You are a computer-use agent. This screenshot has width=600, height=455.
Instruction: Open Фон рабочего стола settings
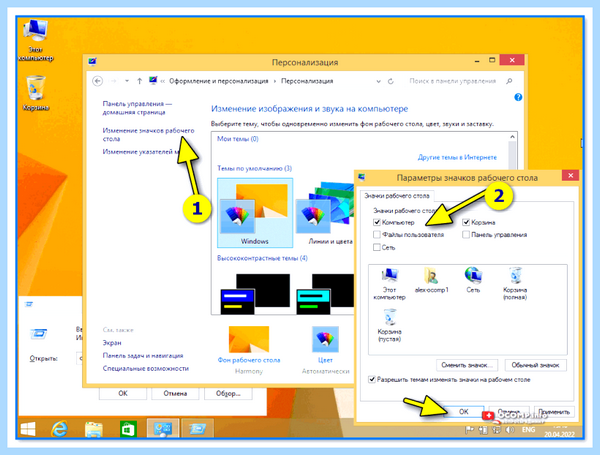point(249,344)
